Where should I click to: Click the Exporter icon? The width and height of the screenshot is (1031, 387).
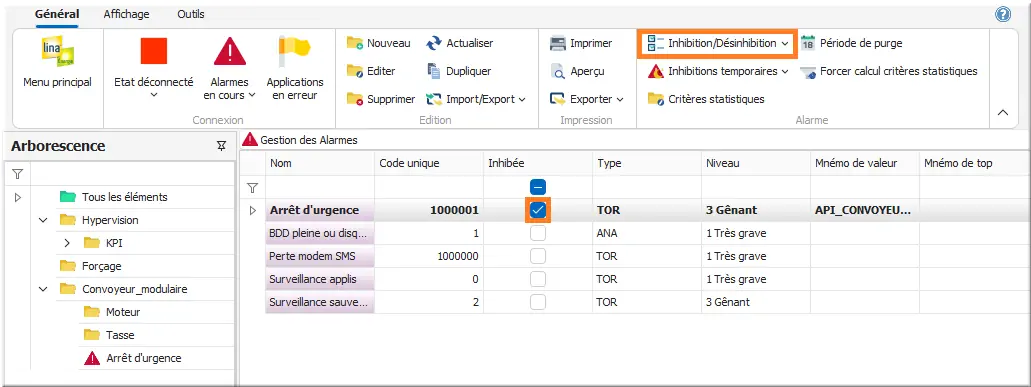(558, 99)
